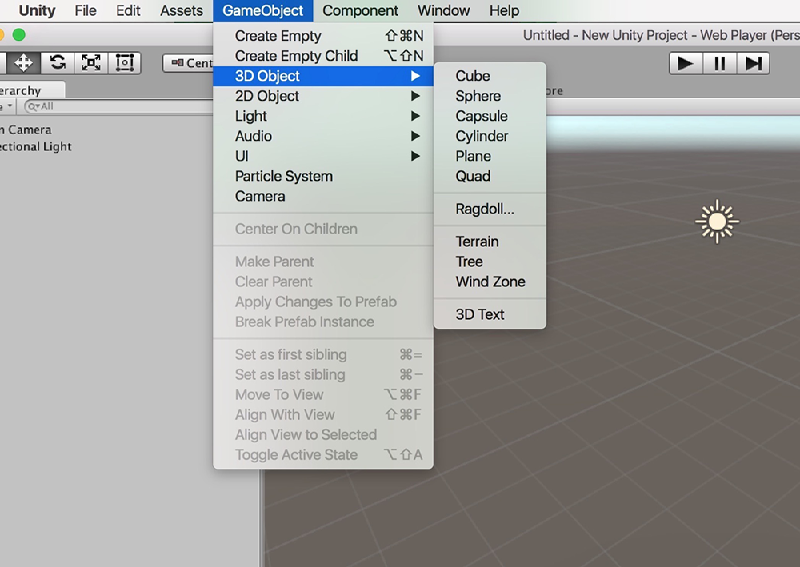This screenshot has width=800, height=567.
Task: Select the Rect transform tool icon
Action: coord(125,62)
